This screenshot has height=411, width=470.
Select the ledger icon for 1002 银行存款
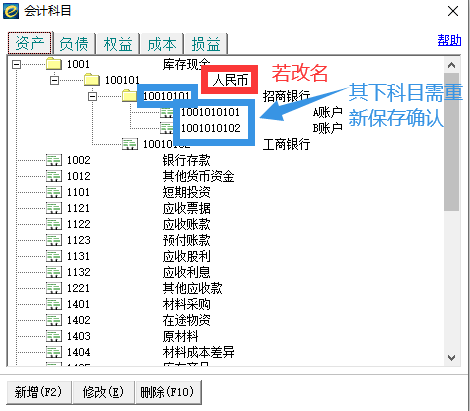(x=54, y=160)
